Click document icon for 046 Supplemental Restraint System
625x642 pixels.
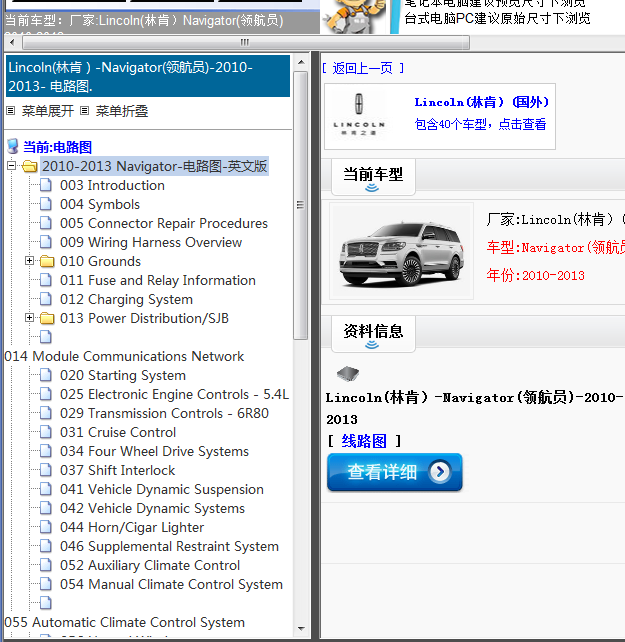(46, 546)
